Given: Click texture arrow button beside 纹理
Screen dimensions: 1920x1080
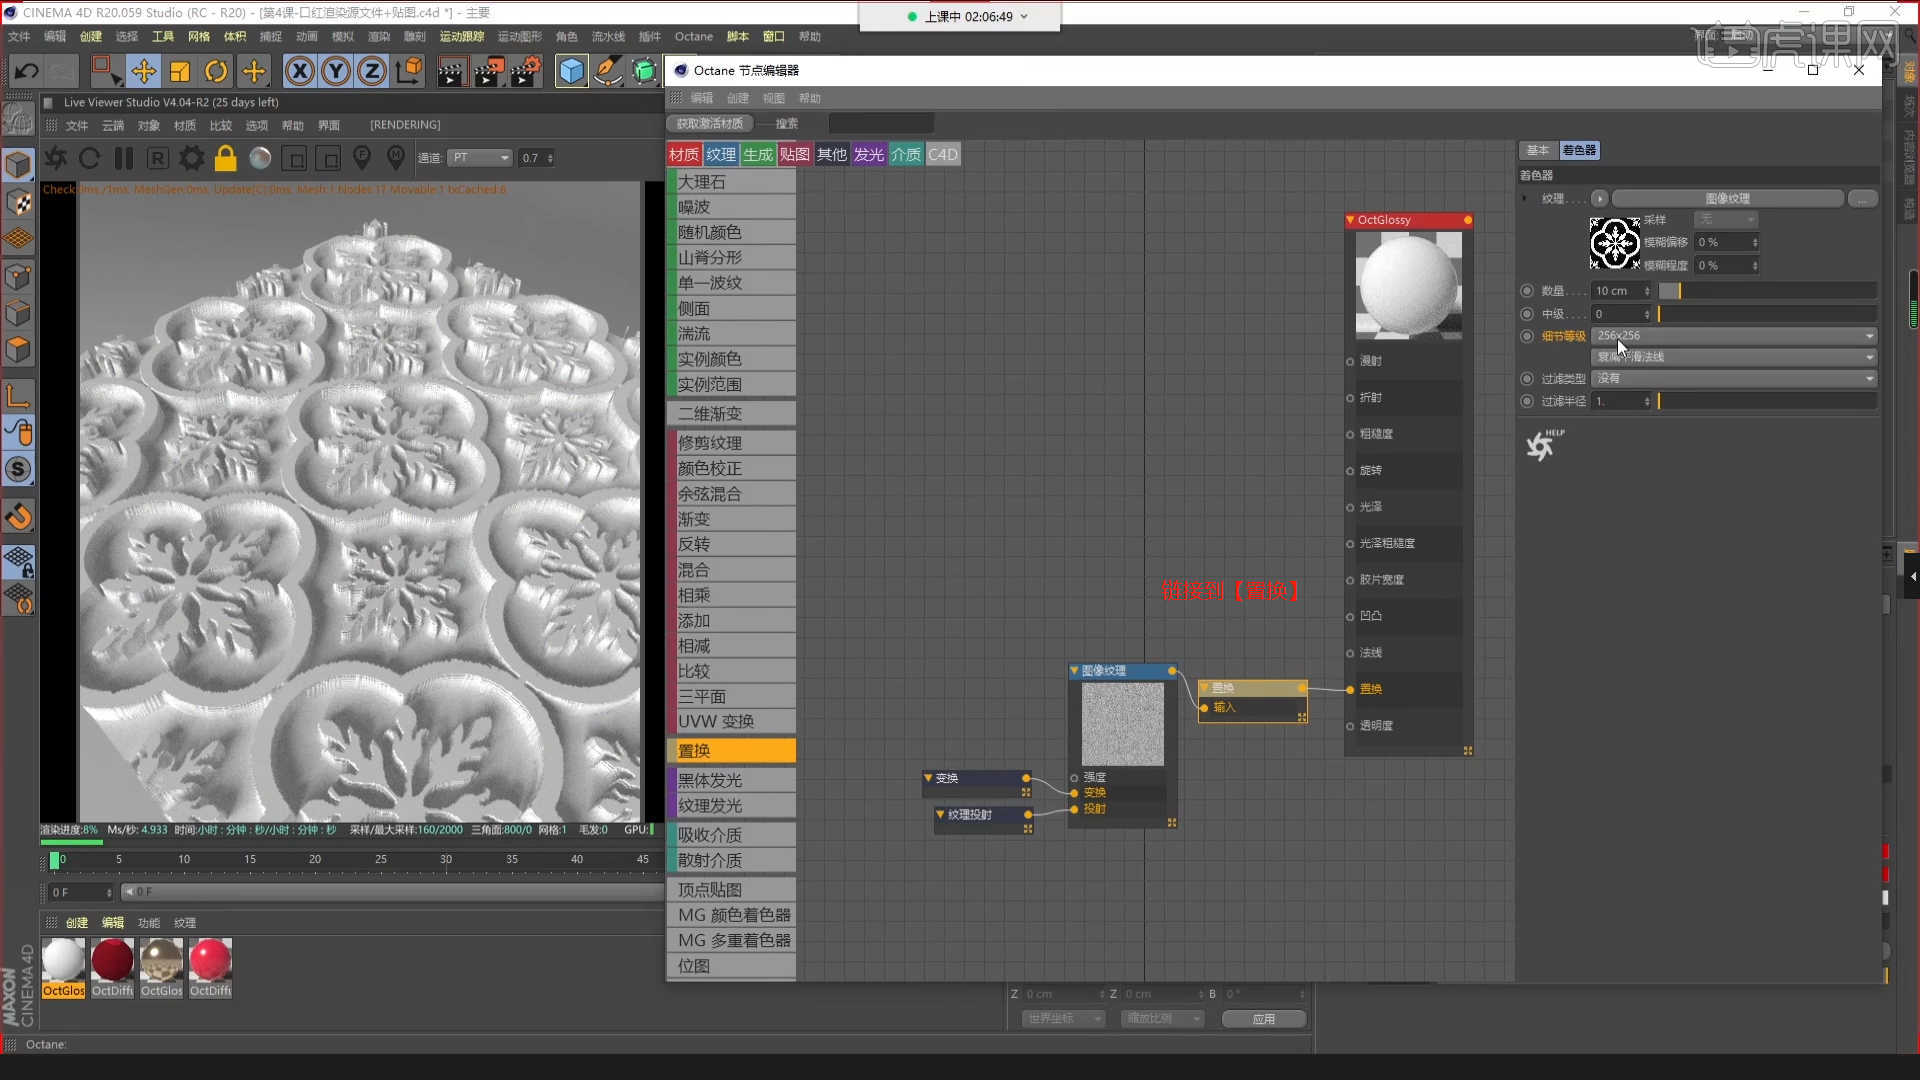Looking at the screenshot, I should coord(1599,198).
